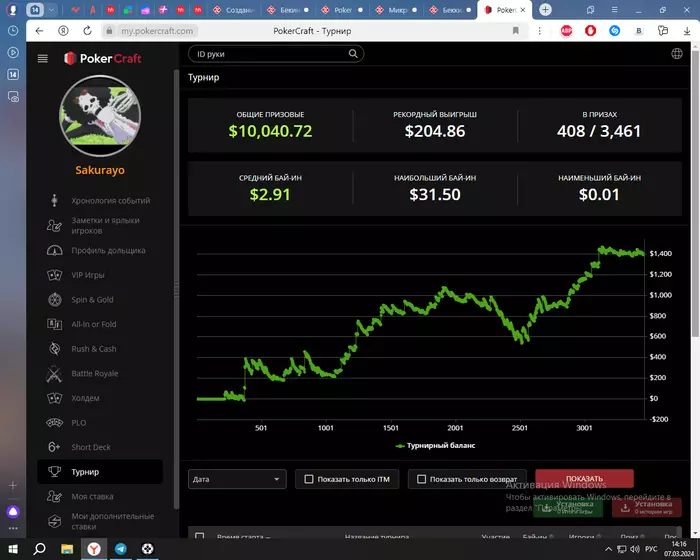The image size is (700, 560).
Task: Click the Турнир trophy icon
Action: coord(54,472)
